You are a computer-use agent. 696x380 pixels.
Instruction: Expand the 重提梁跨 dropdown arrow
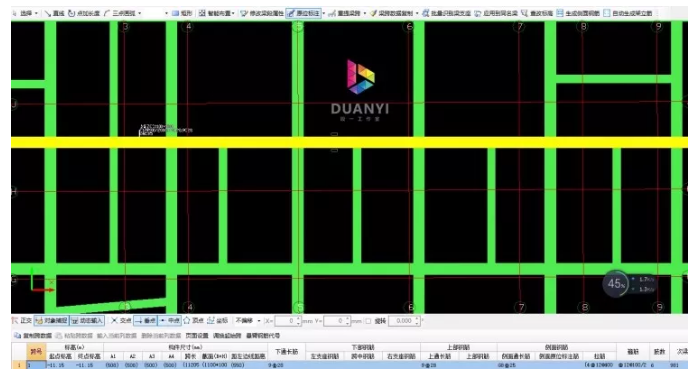point(365,13)
